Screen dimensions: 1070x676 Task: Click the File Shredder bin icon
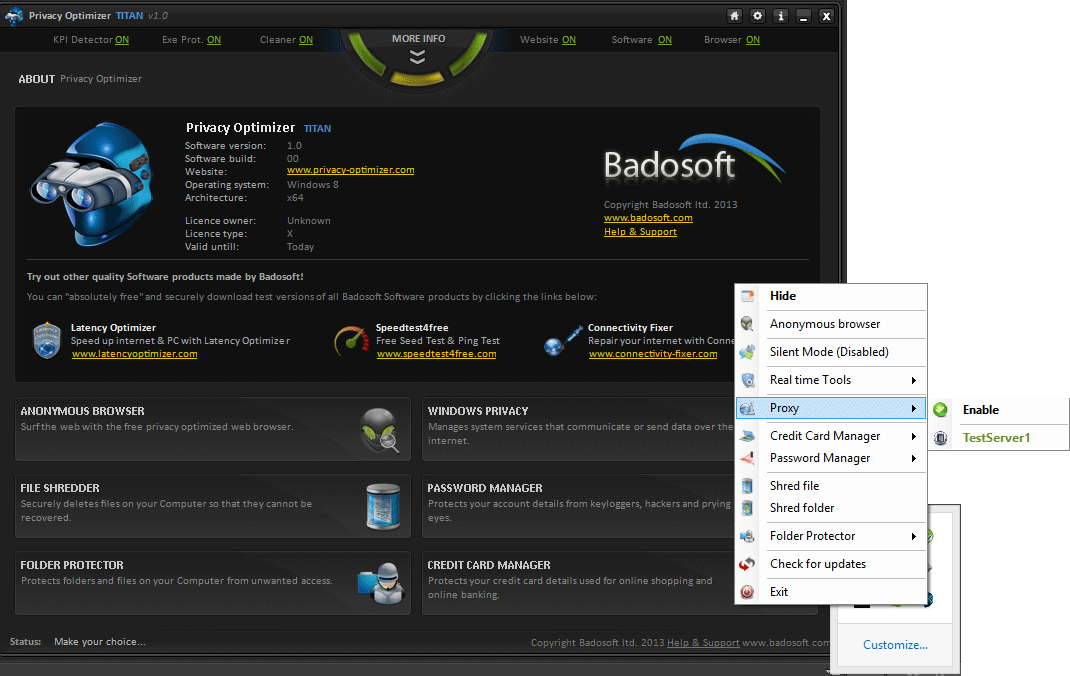coord(382,504)
